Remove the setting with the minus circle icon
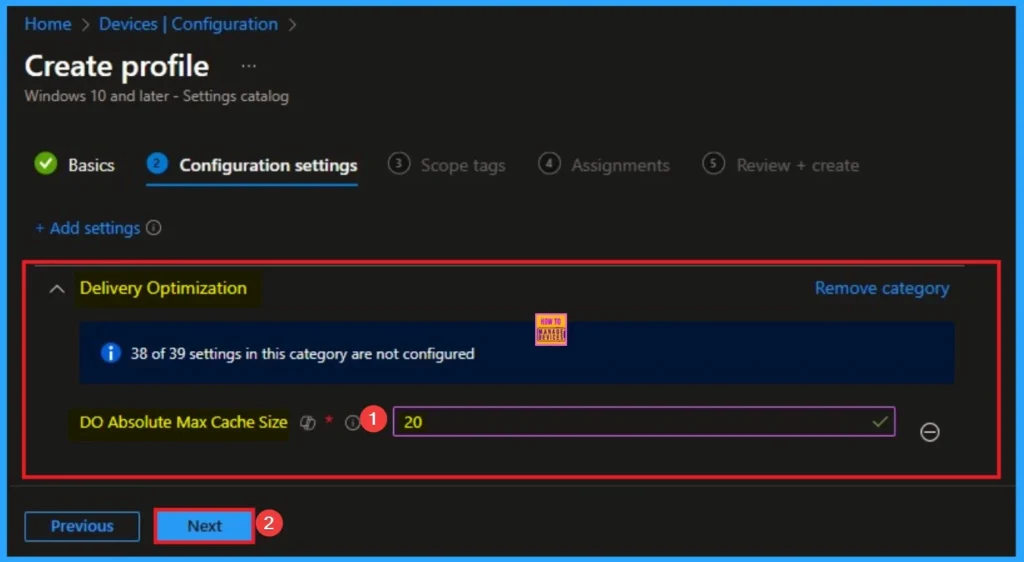This screenshot has height=562, width=1024. tap(929, 432)
